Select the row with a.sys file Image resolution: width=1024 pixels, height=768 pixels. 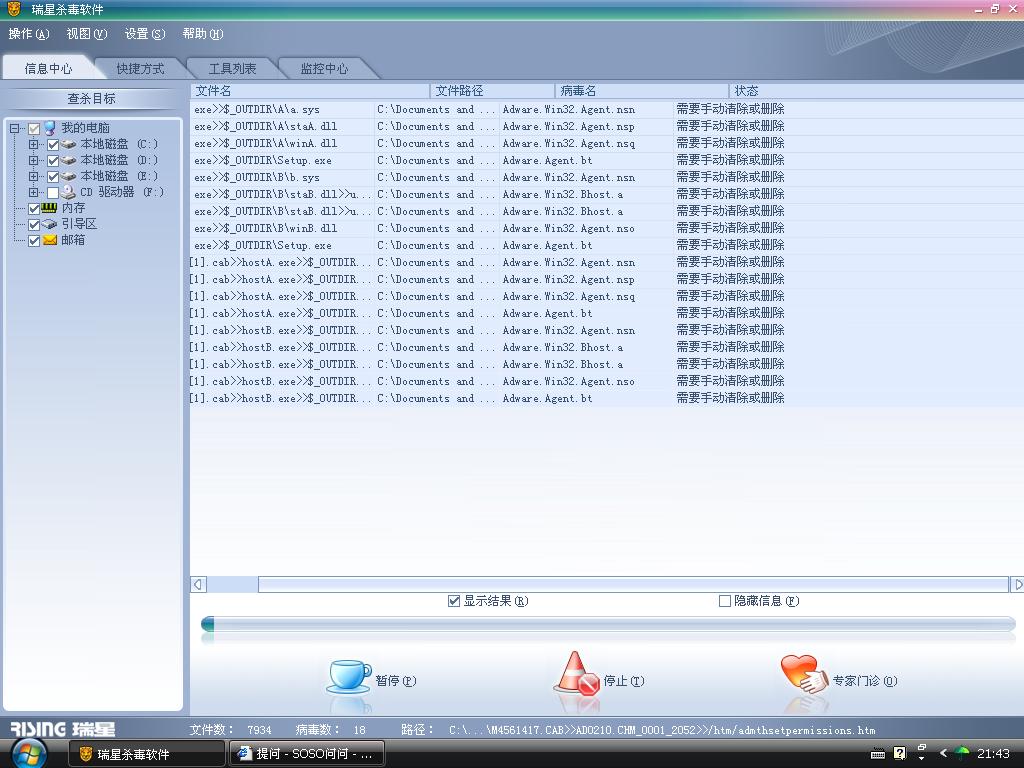[607, 110]
